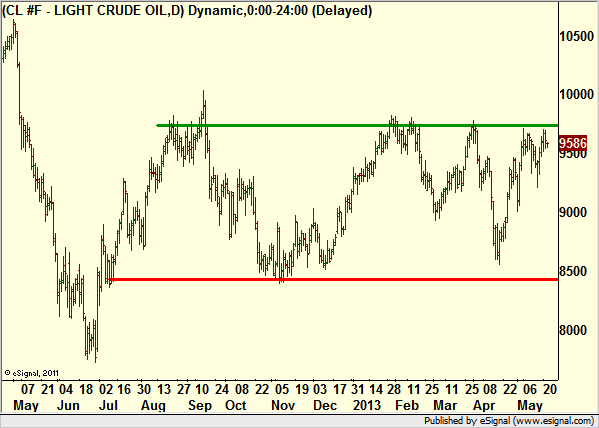Screen dimensions: 599x428
Task: Click the '18' date label after Jun 04
Action: (x=86, y=390)
